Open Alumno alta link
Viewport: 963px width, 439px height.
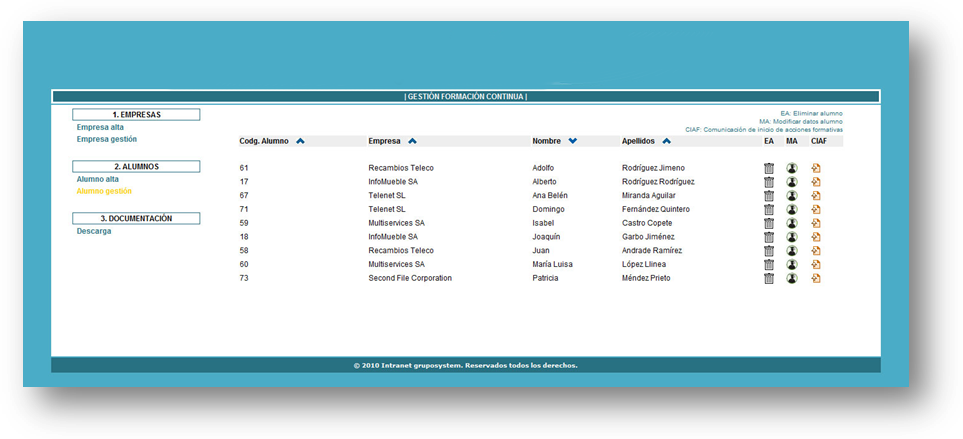click(97, 179)
